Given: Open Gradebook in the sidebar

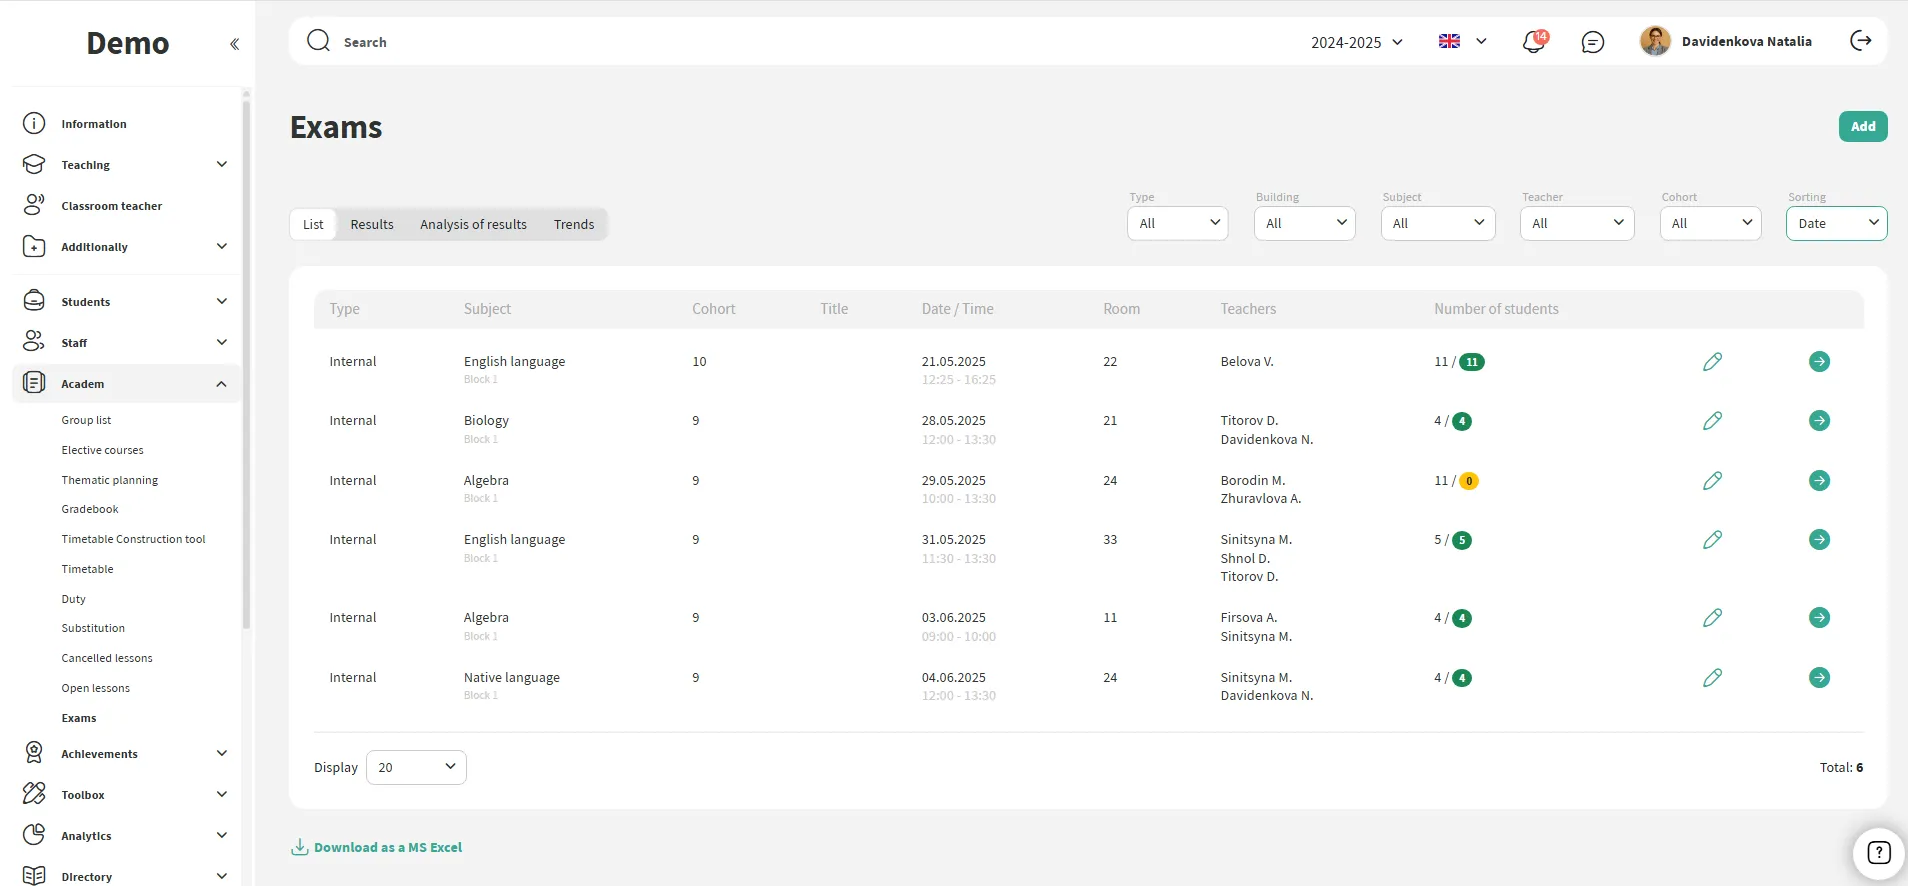Looking at the screenshot, I should pyautogui.click(x=90, y=509).
